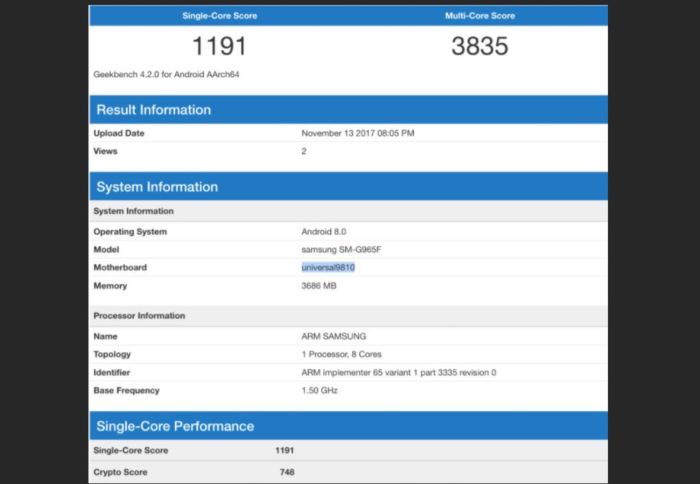Screen dimensions: 700x484
Task: Click the 3686 MB memory value
Action: click(x=319, y=286)
